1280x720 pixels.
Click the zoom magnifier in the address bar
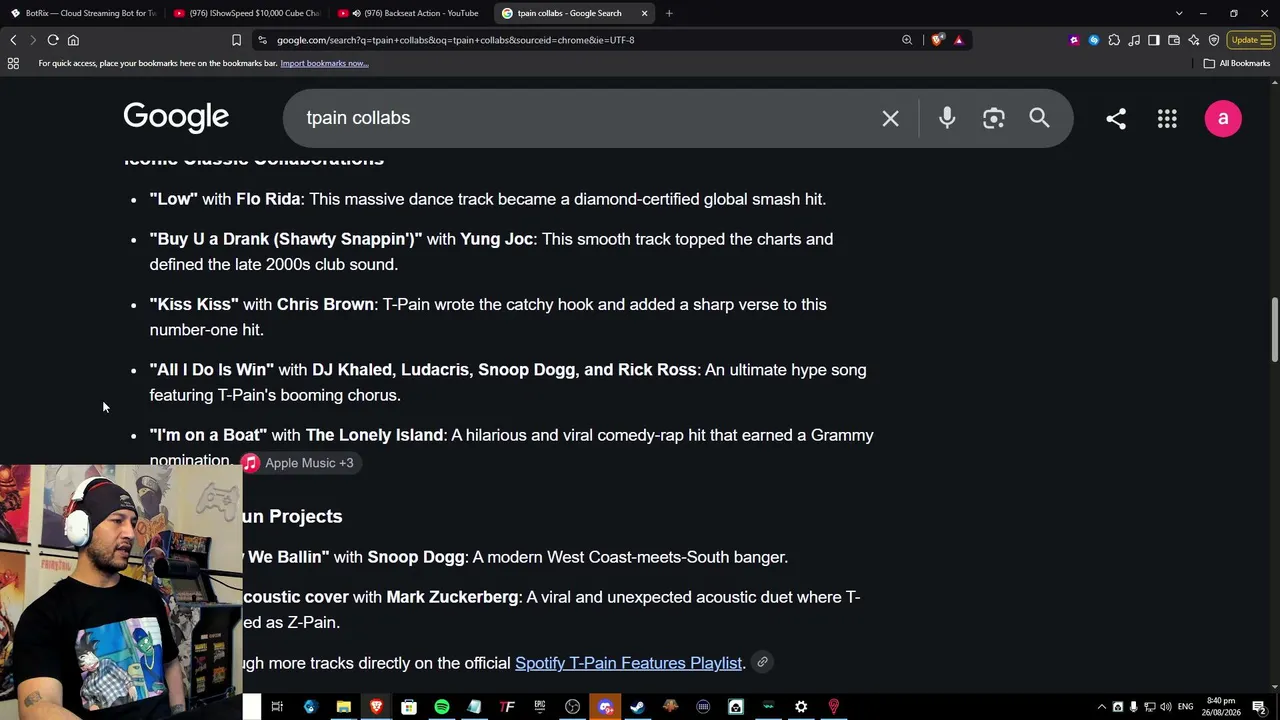[907, 40]
